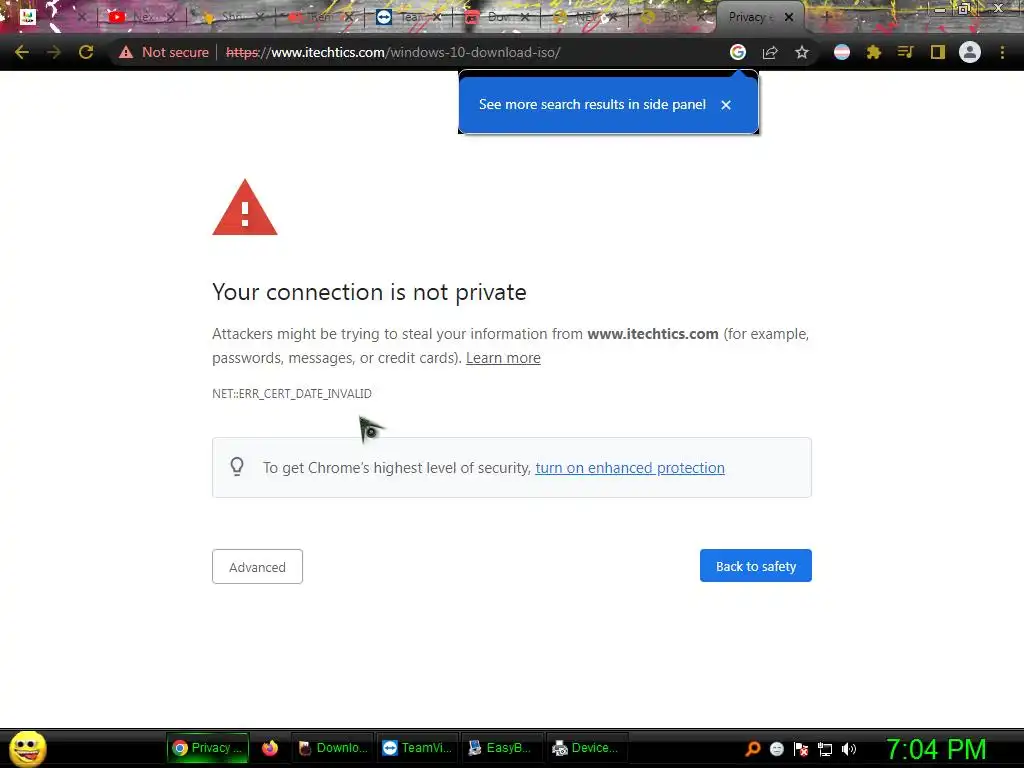1024x768 pixels.
Task: Click the NET::ERR_CERT_DATE_INVALID error code
Action: coord(292,394)
